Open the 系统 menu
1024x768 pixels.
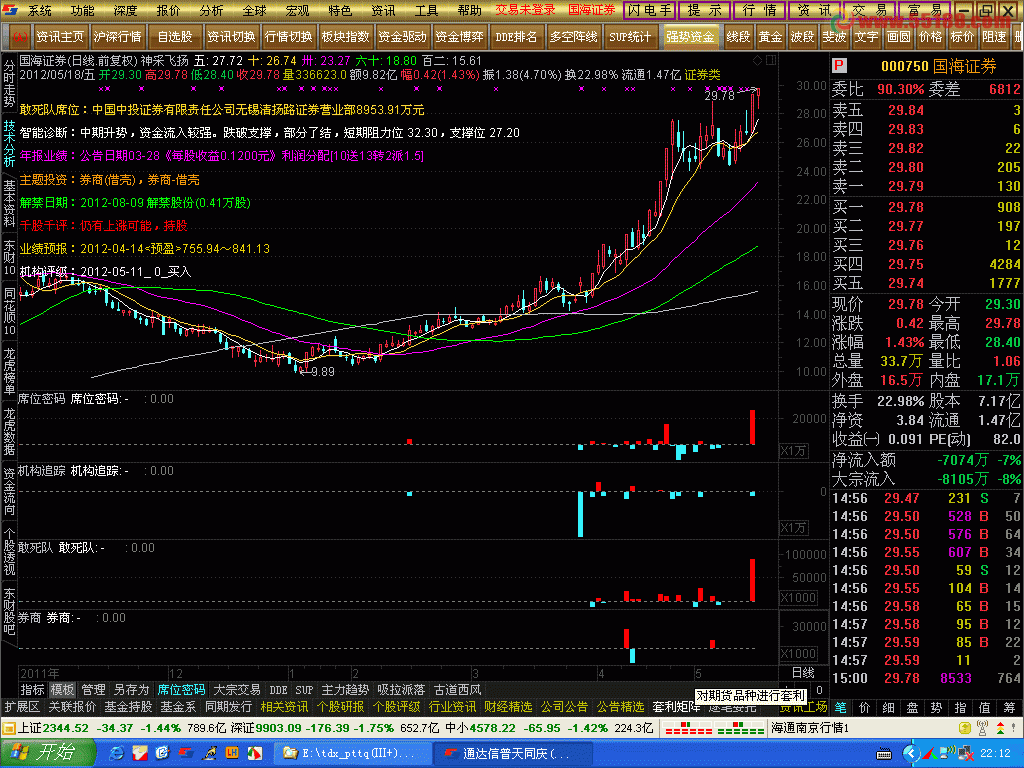click(39, 10)
